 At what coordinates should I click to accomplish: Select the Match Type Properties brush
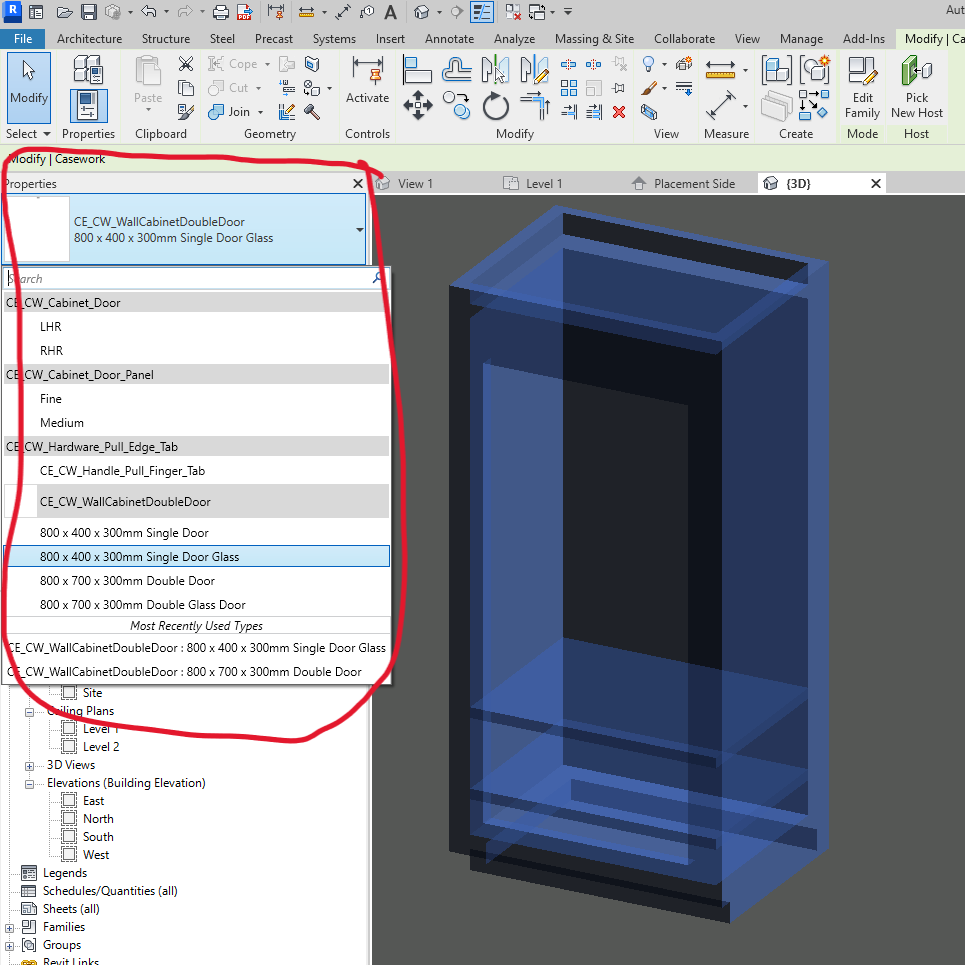648,87
